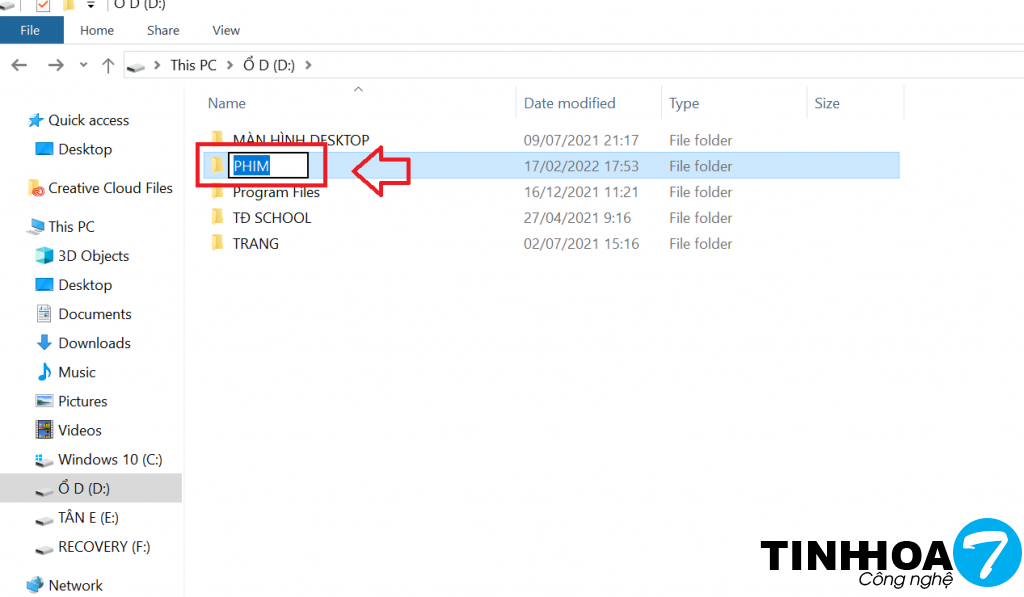Open the File menu tab
Image resolution: width=1024 pixels, height=597 pixels.
(x=30, y=30)
